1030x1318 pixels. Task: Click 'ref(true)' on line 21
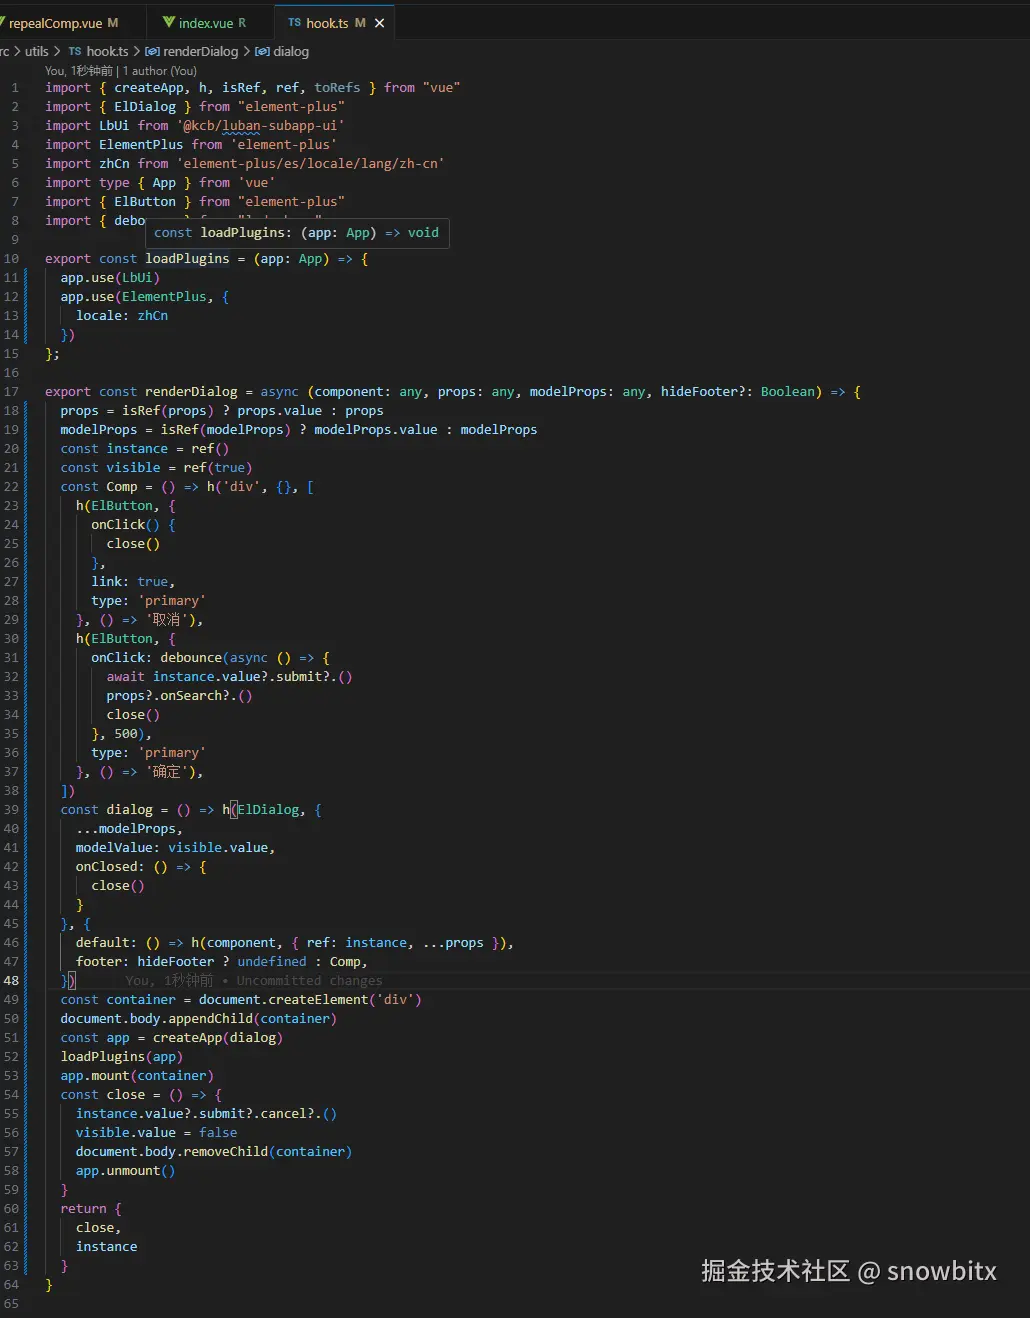coord(218,467)
